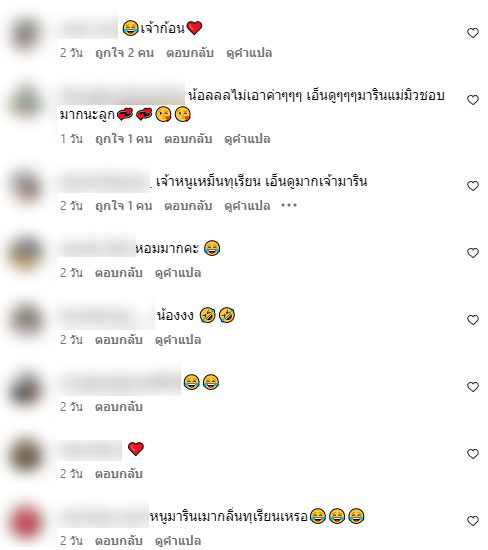Show translation for เจ้าหนูเหม็นทุเรียน comment
Screen dimensions: 488x550
pyautogui.click(x=247, y=206)
